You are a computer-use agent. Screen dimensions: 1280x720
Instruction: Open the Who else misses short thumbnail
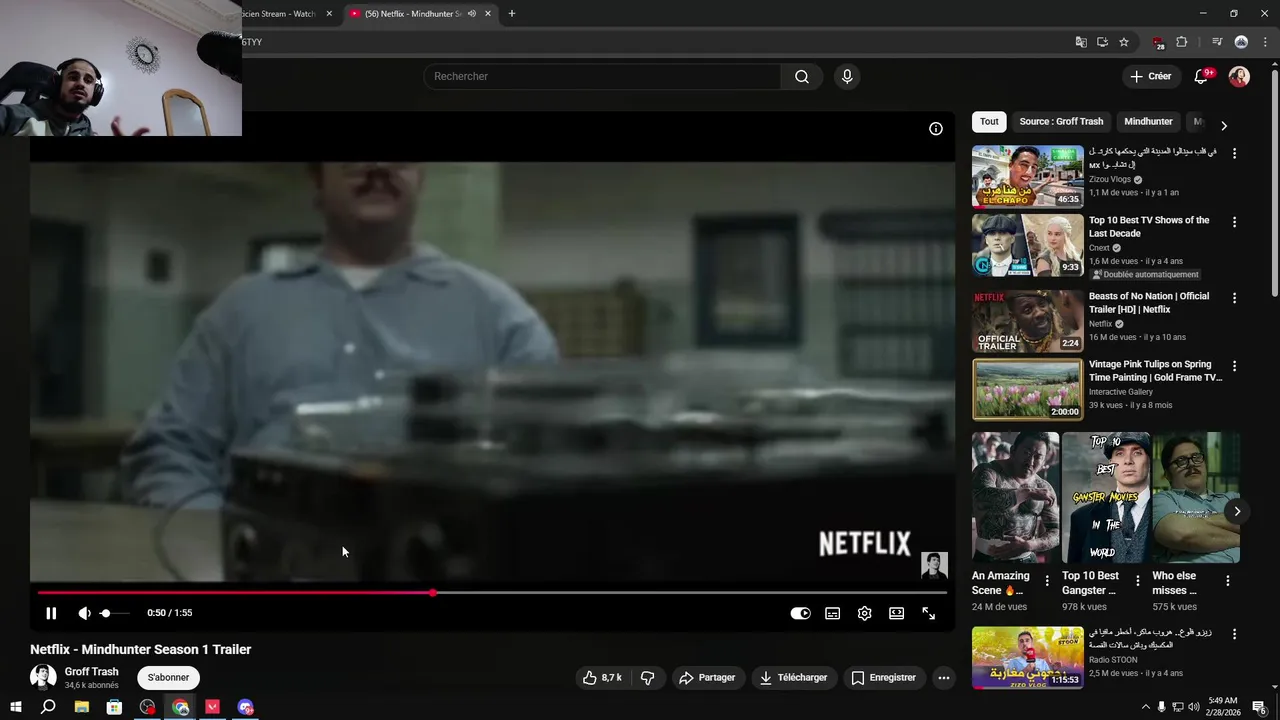click(1196, 497)
